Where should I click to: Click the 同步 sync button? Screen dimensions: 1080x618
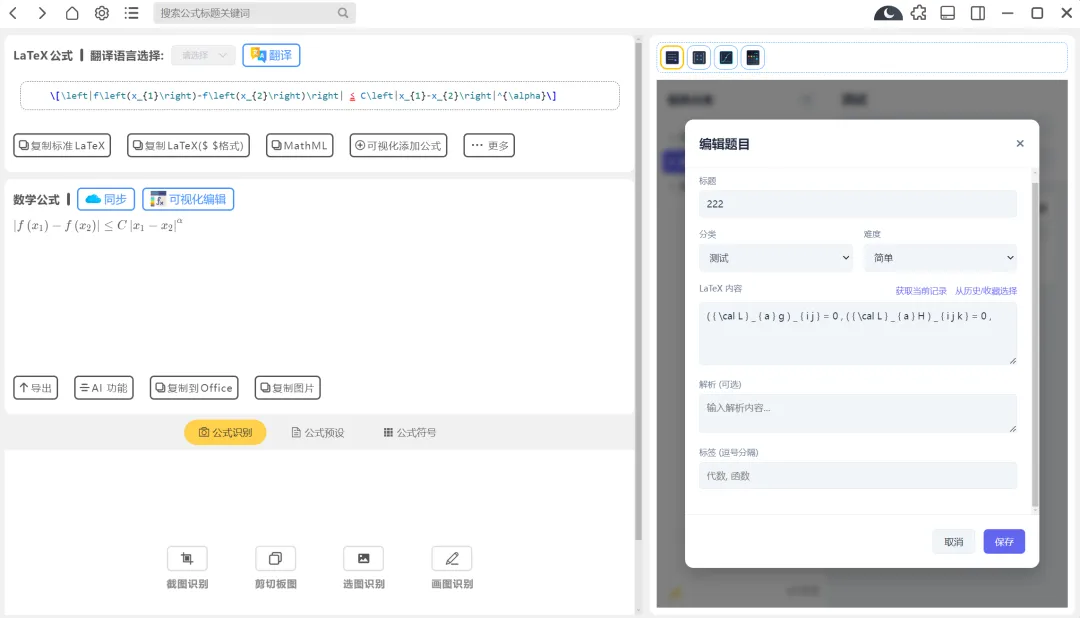tap(106, 199)
